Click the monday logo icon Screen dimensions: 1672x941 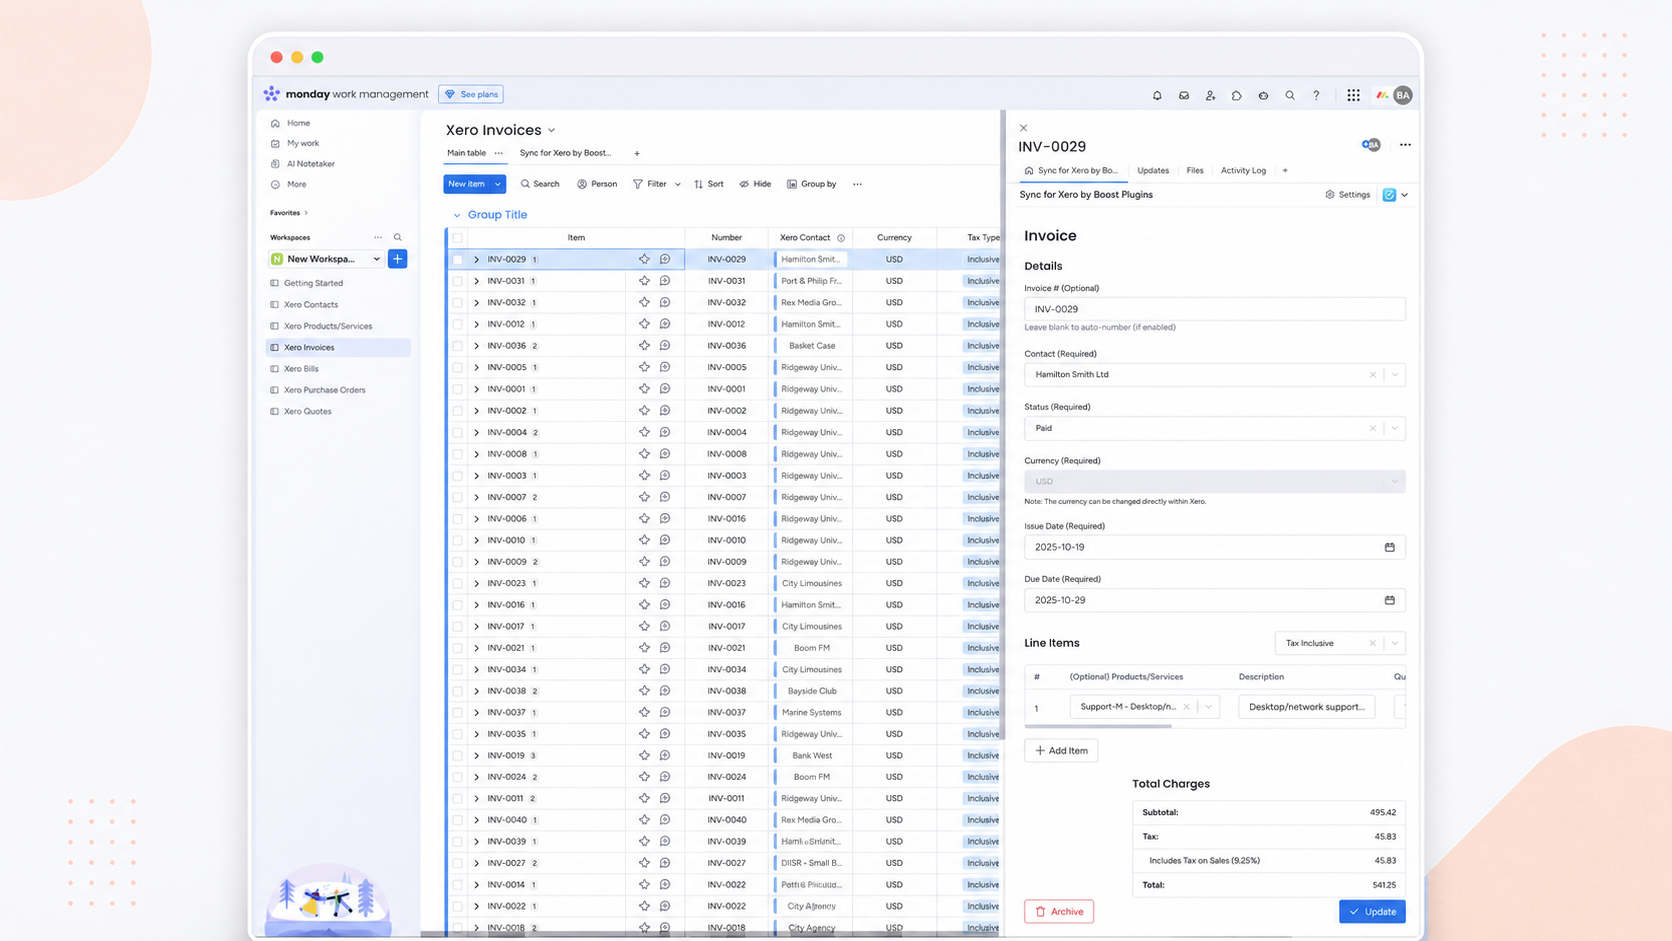click(271, 93)
